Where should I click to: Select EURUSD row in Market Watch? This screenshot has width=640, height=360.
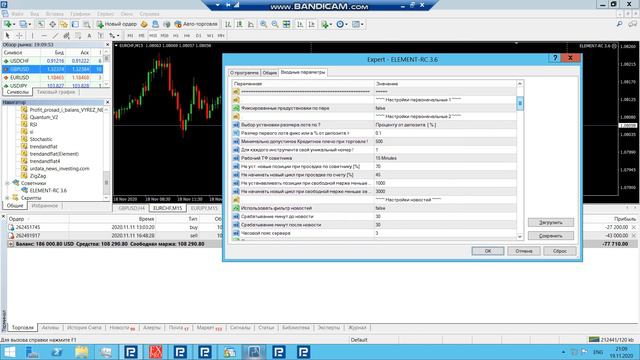pyautogui.click(x=52, y=78)
